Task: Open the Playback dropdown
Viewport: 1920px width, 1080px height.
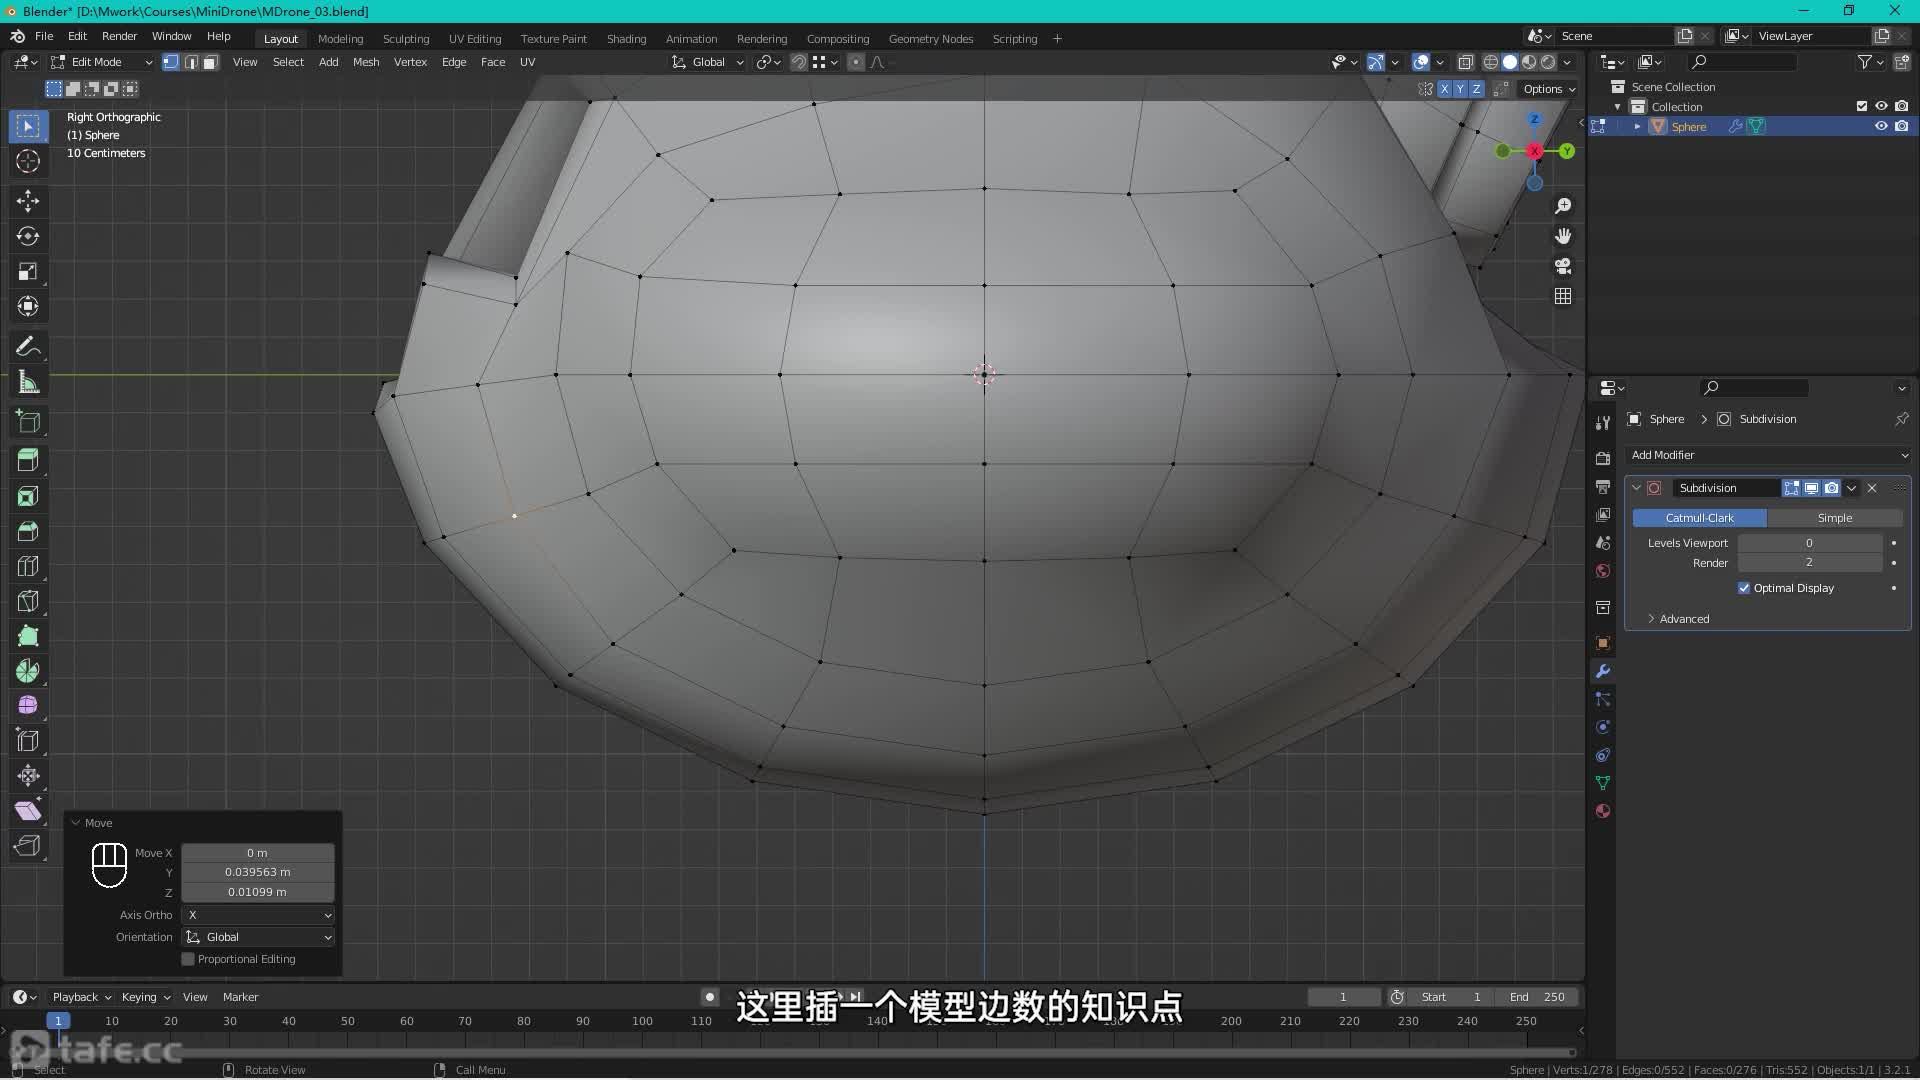Action: pos(81,997)
